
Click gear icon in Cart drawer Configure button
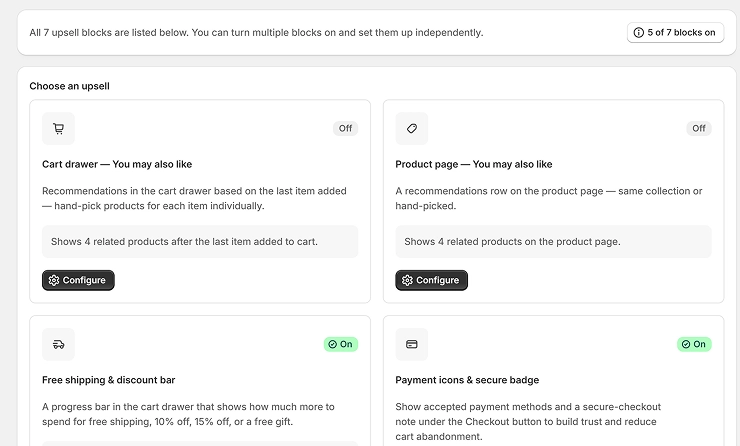(x=54, y=280)
